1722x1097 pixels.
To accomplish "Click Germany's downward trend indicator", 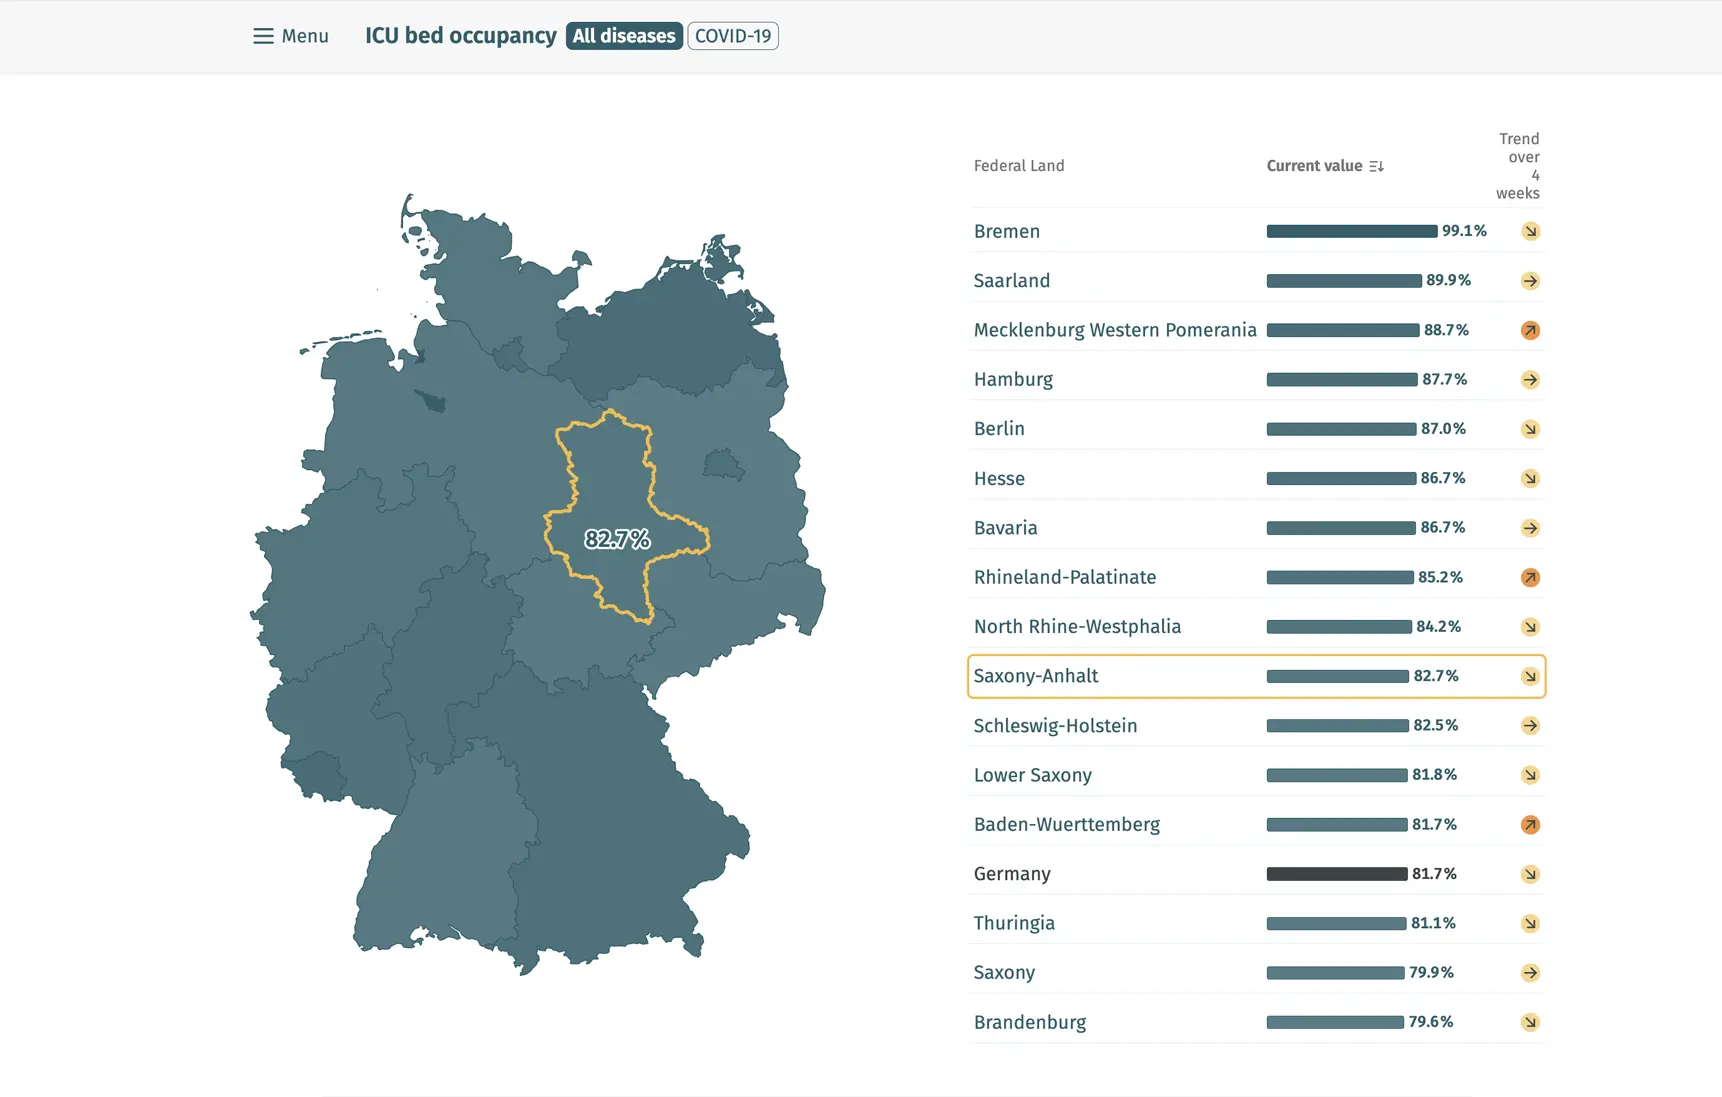I will [x=1530, y=873].
